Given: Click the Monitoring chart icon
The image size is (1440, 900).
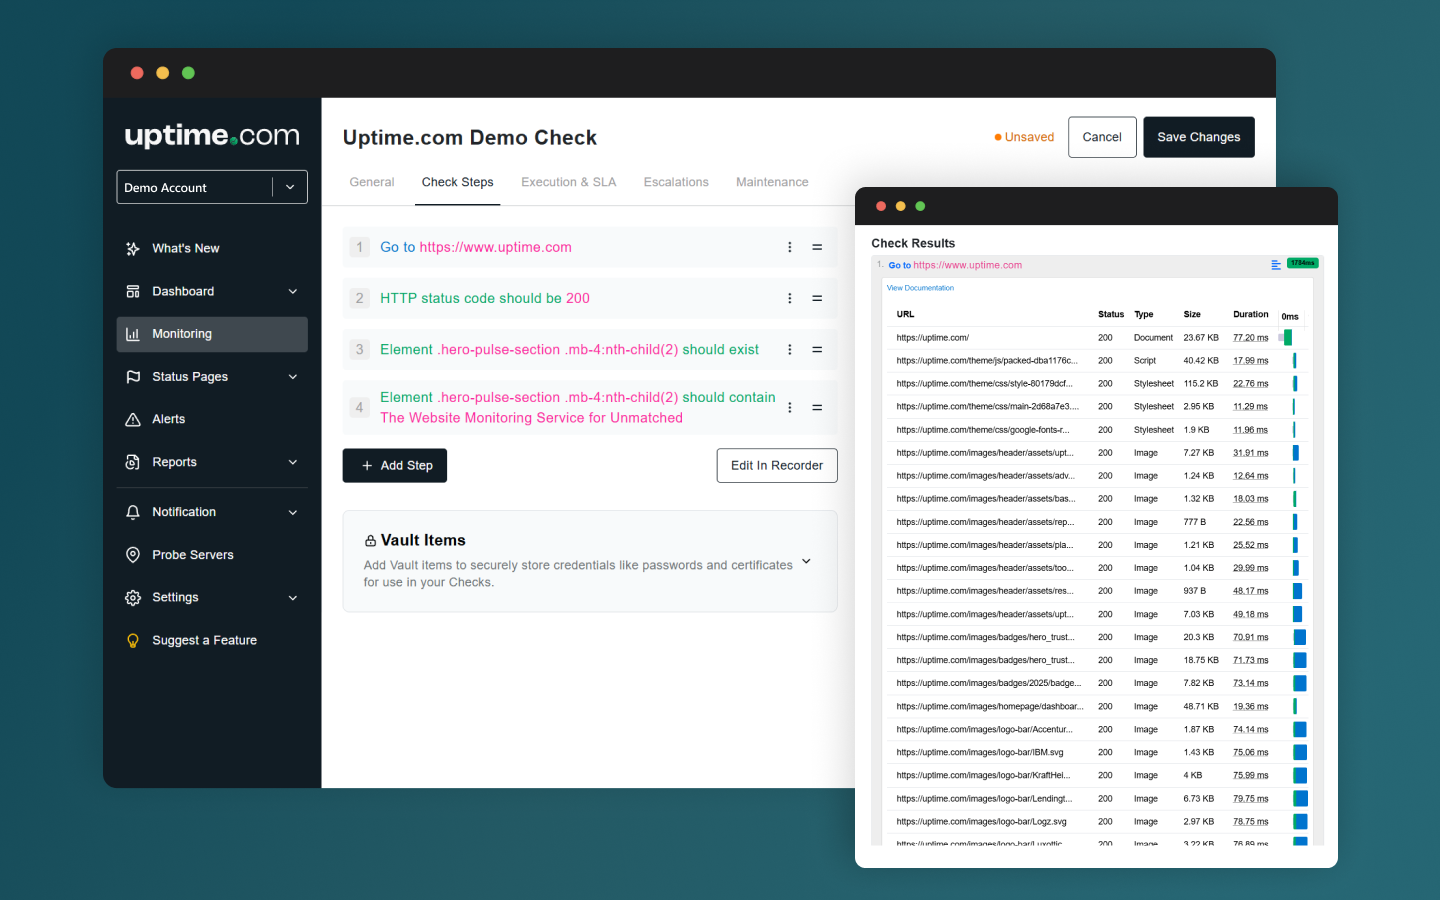Looking at the screenshot, I should [x=133, y=334].
